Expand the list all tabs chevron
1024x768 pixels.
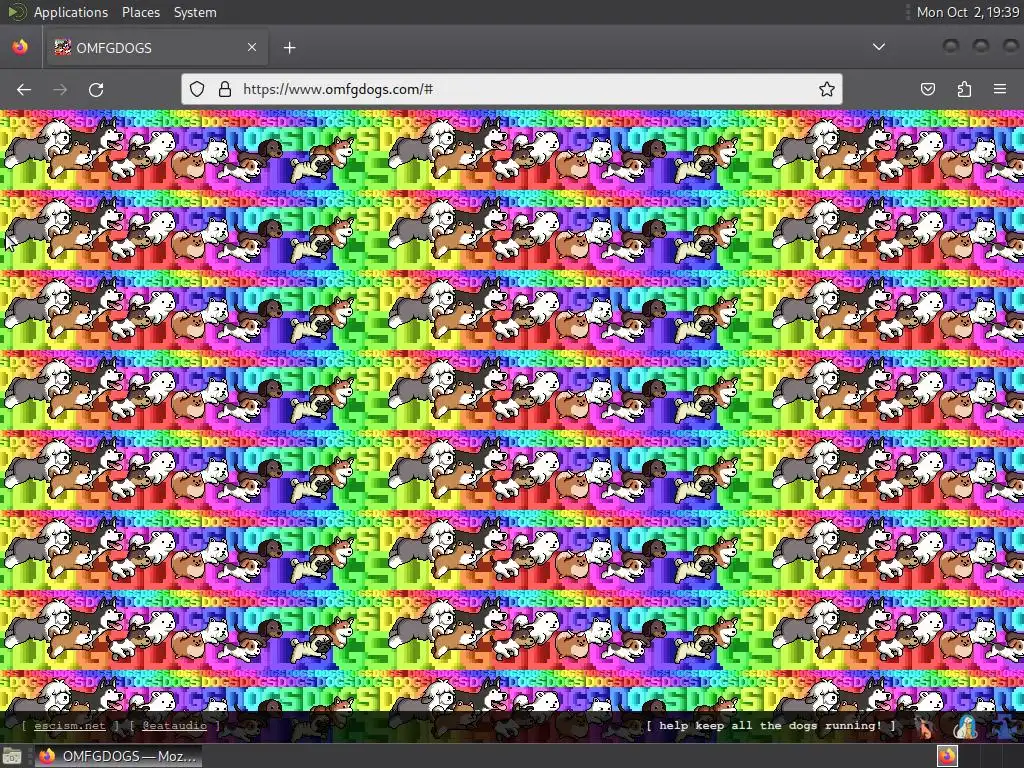point(879,47)
